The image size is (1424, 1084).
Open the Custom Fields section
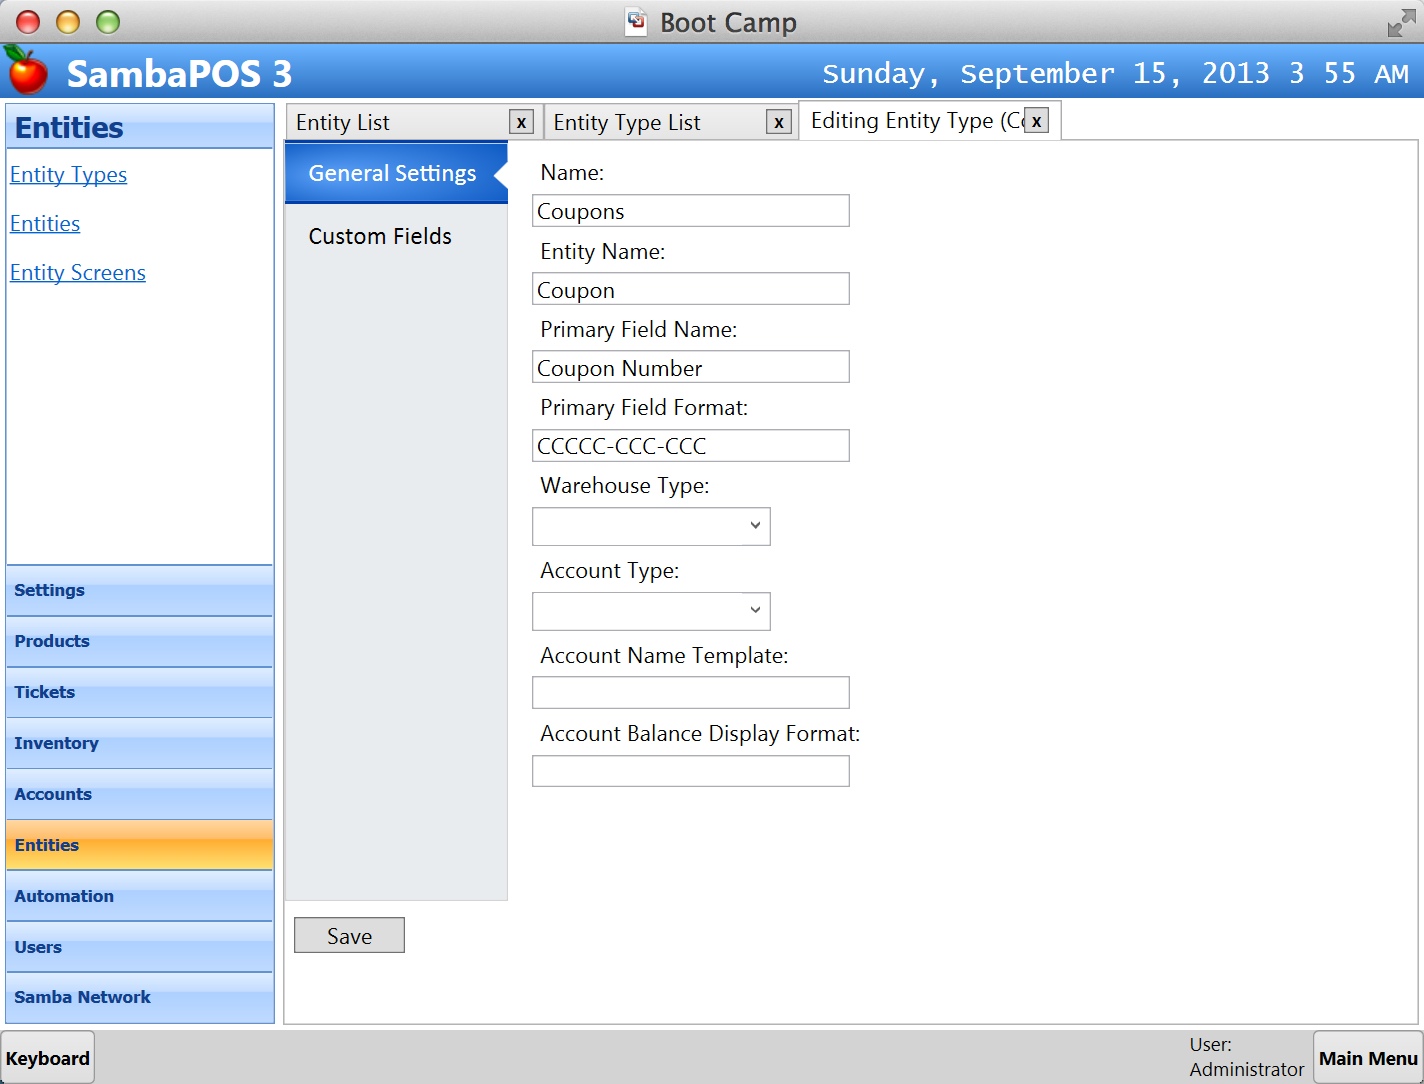coord(380,237)
